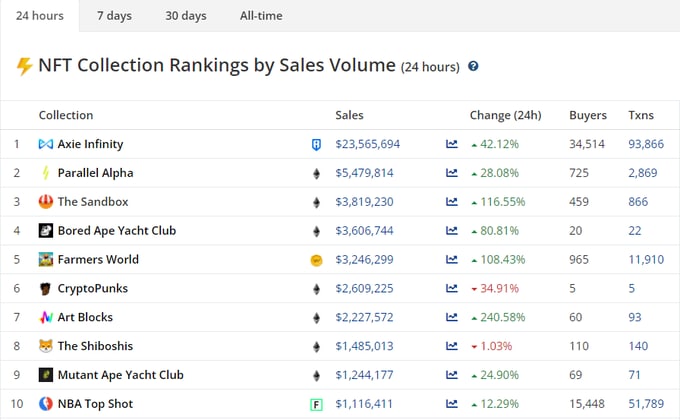This screenshot has width=680, height=420.
Task: Select the All-time tab
Action: 261,16
